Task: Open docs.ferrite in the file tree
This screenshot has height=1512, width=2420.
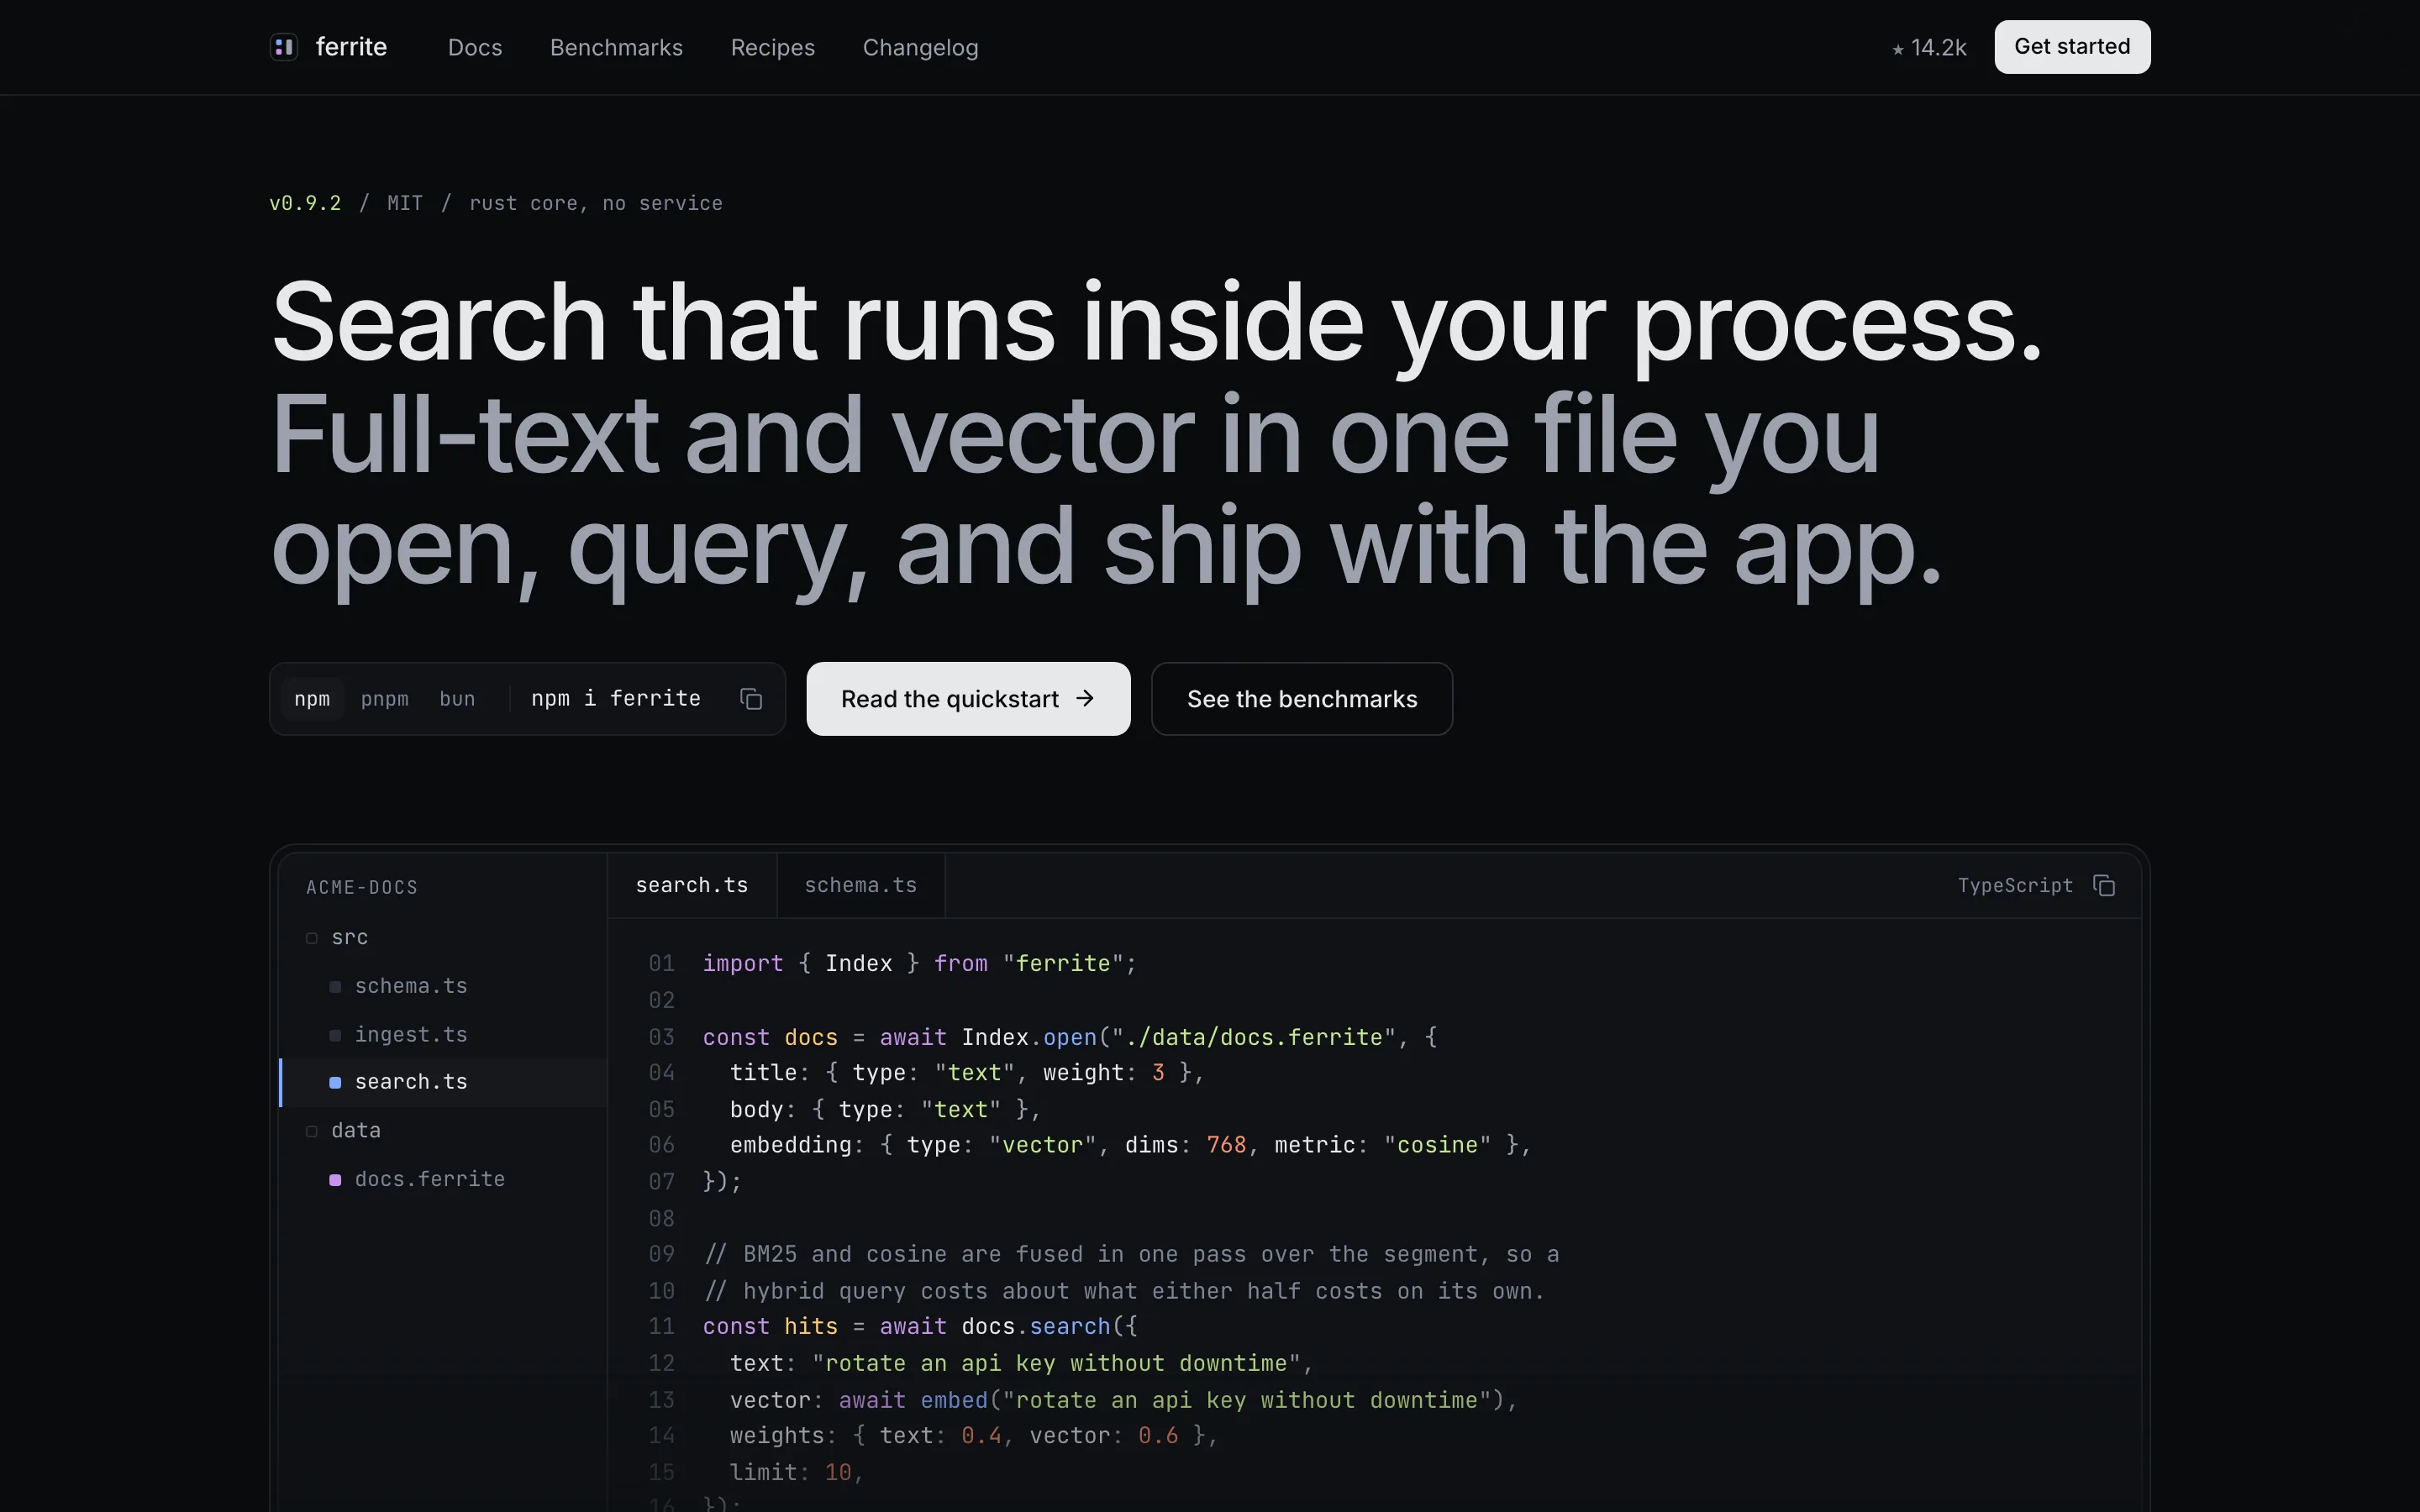Action: pyautogui.click(x=444, y=1180)
